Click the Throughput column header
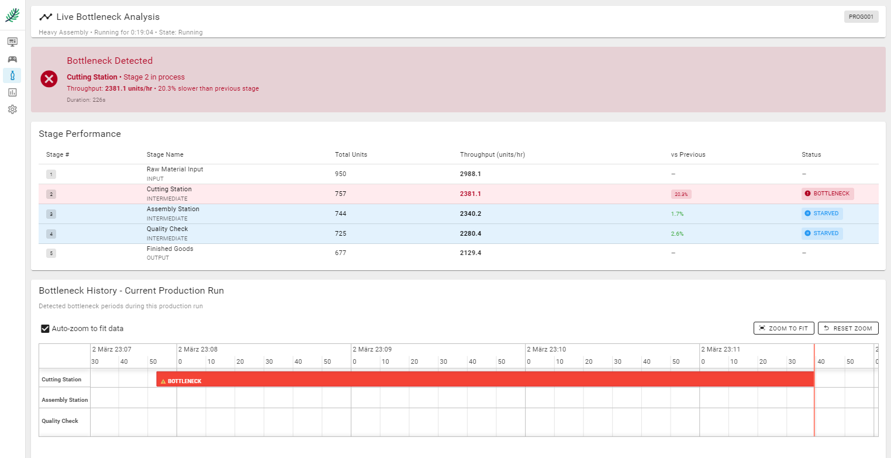Image resolution: width=891 pixels, height=458 pixels. click(x=492, y=155)
